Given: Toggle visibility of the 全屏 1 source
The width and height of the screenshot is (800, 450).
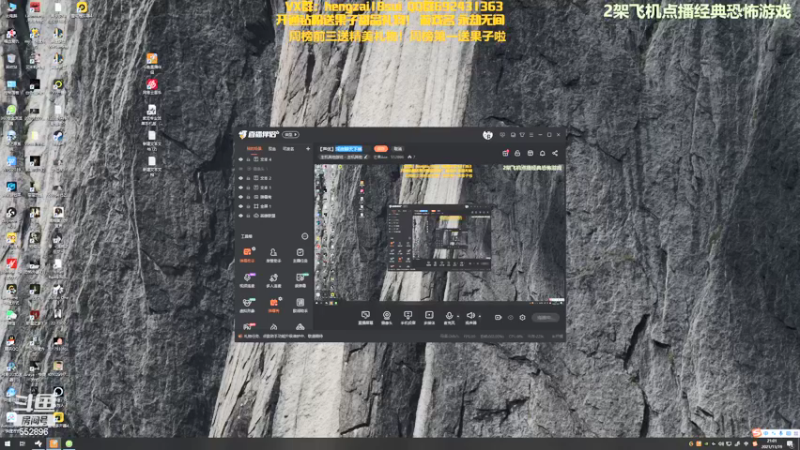Looking at the screenshot, I should point(241,206).
